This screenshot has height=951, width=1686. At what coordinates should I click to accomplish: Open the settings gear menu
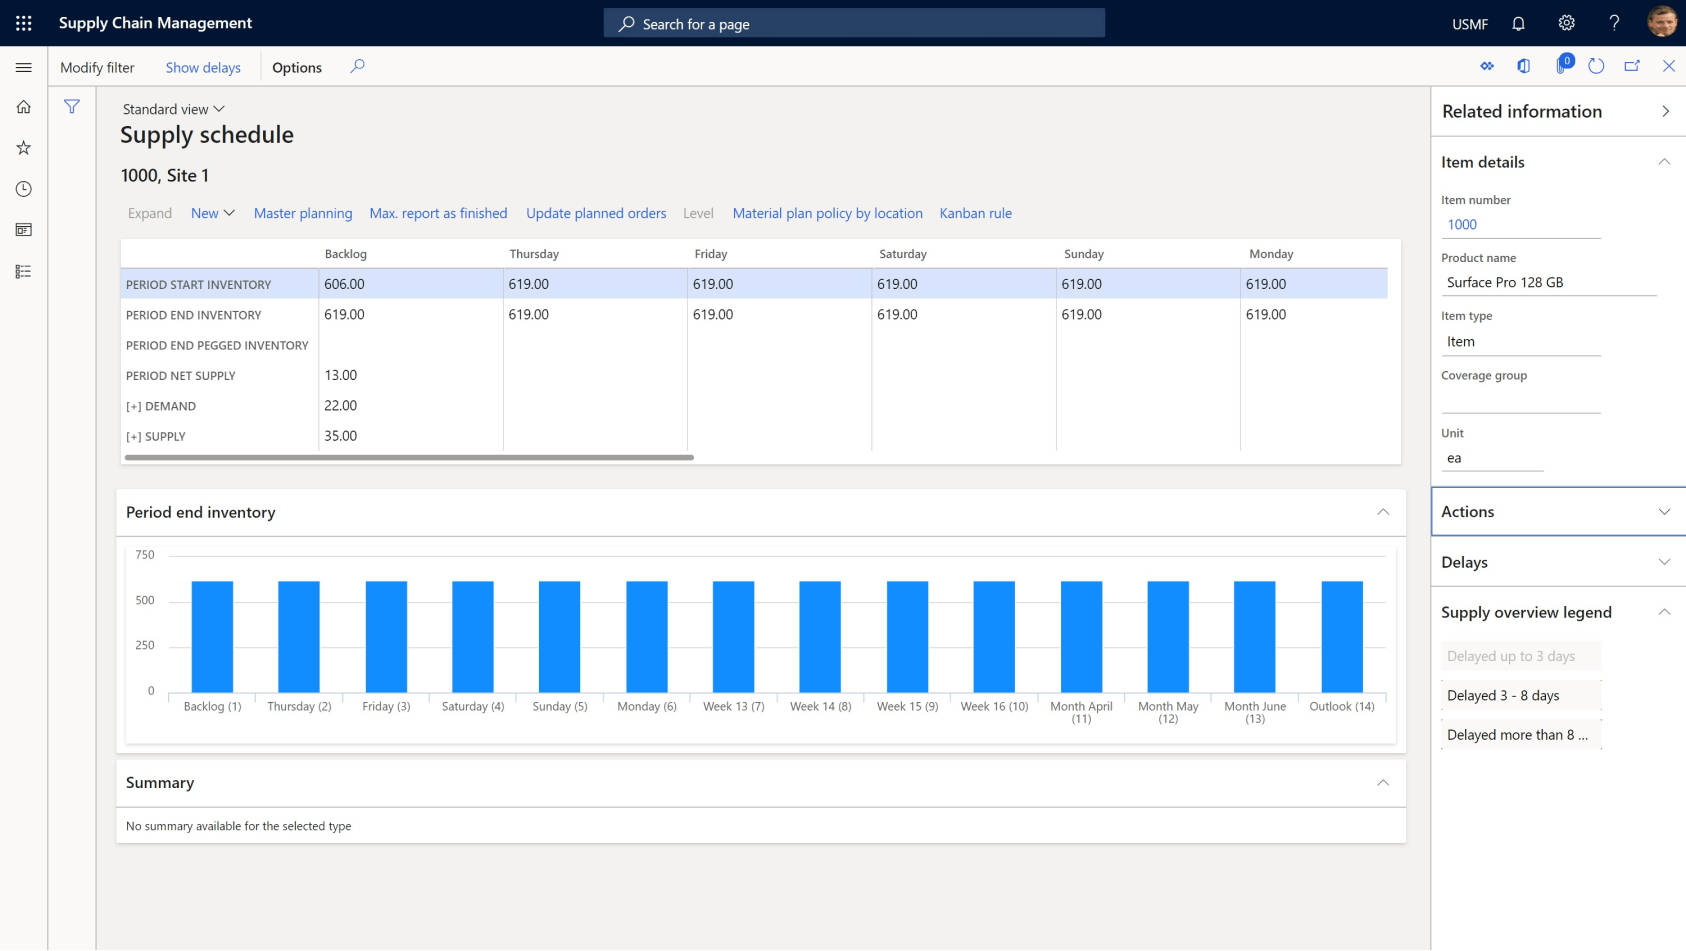(1566, 23)
